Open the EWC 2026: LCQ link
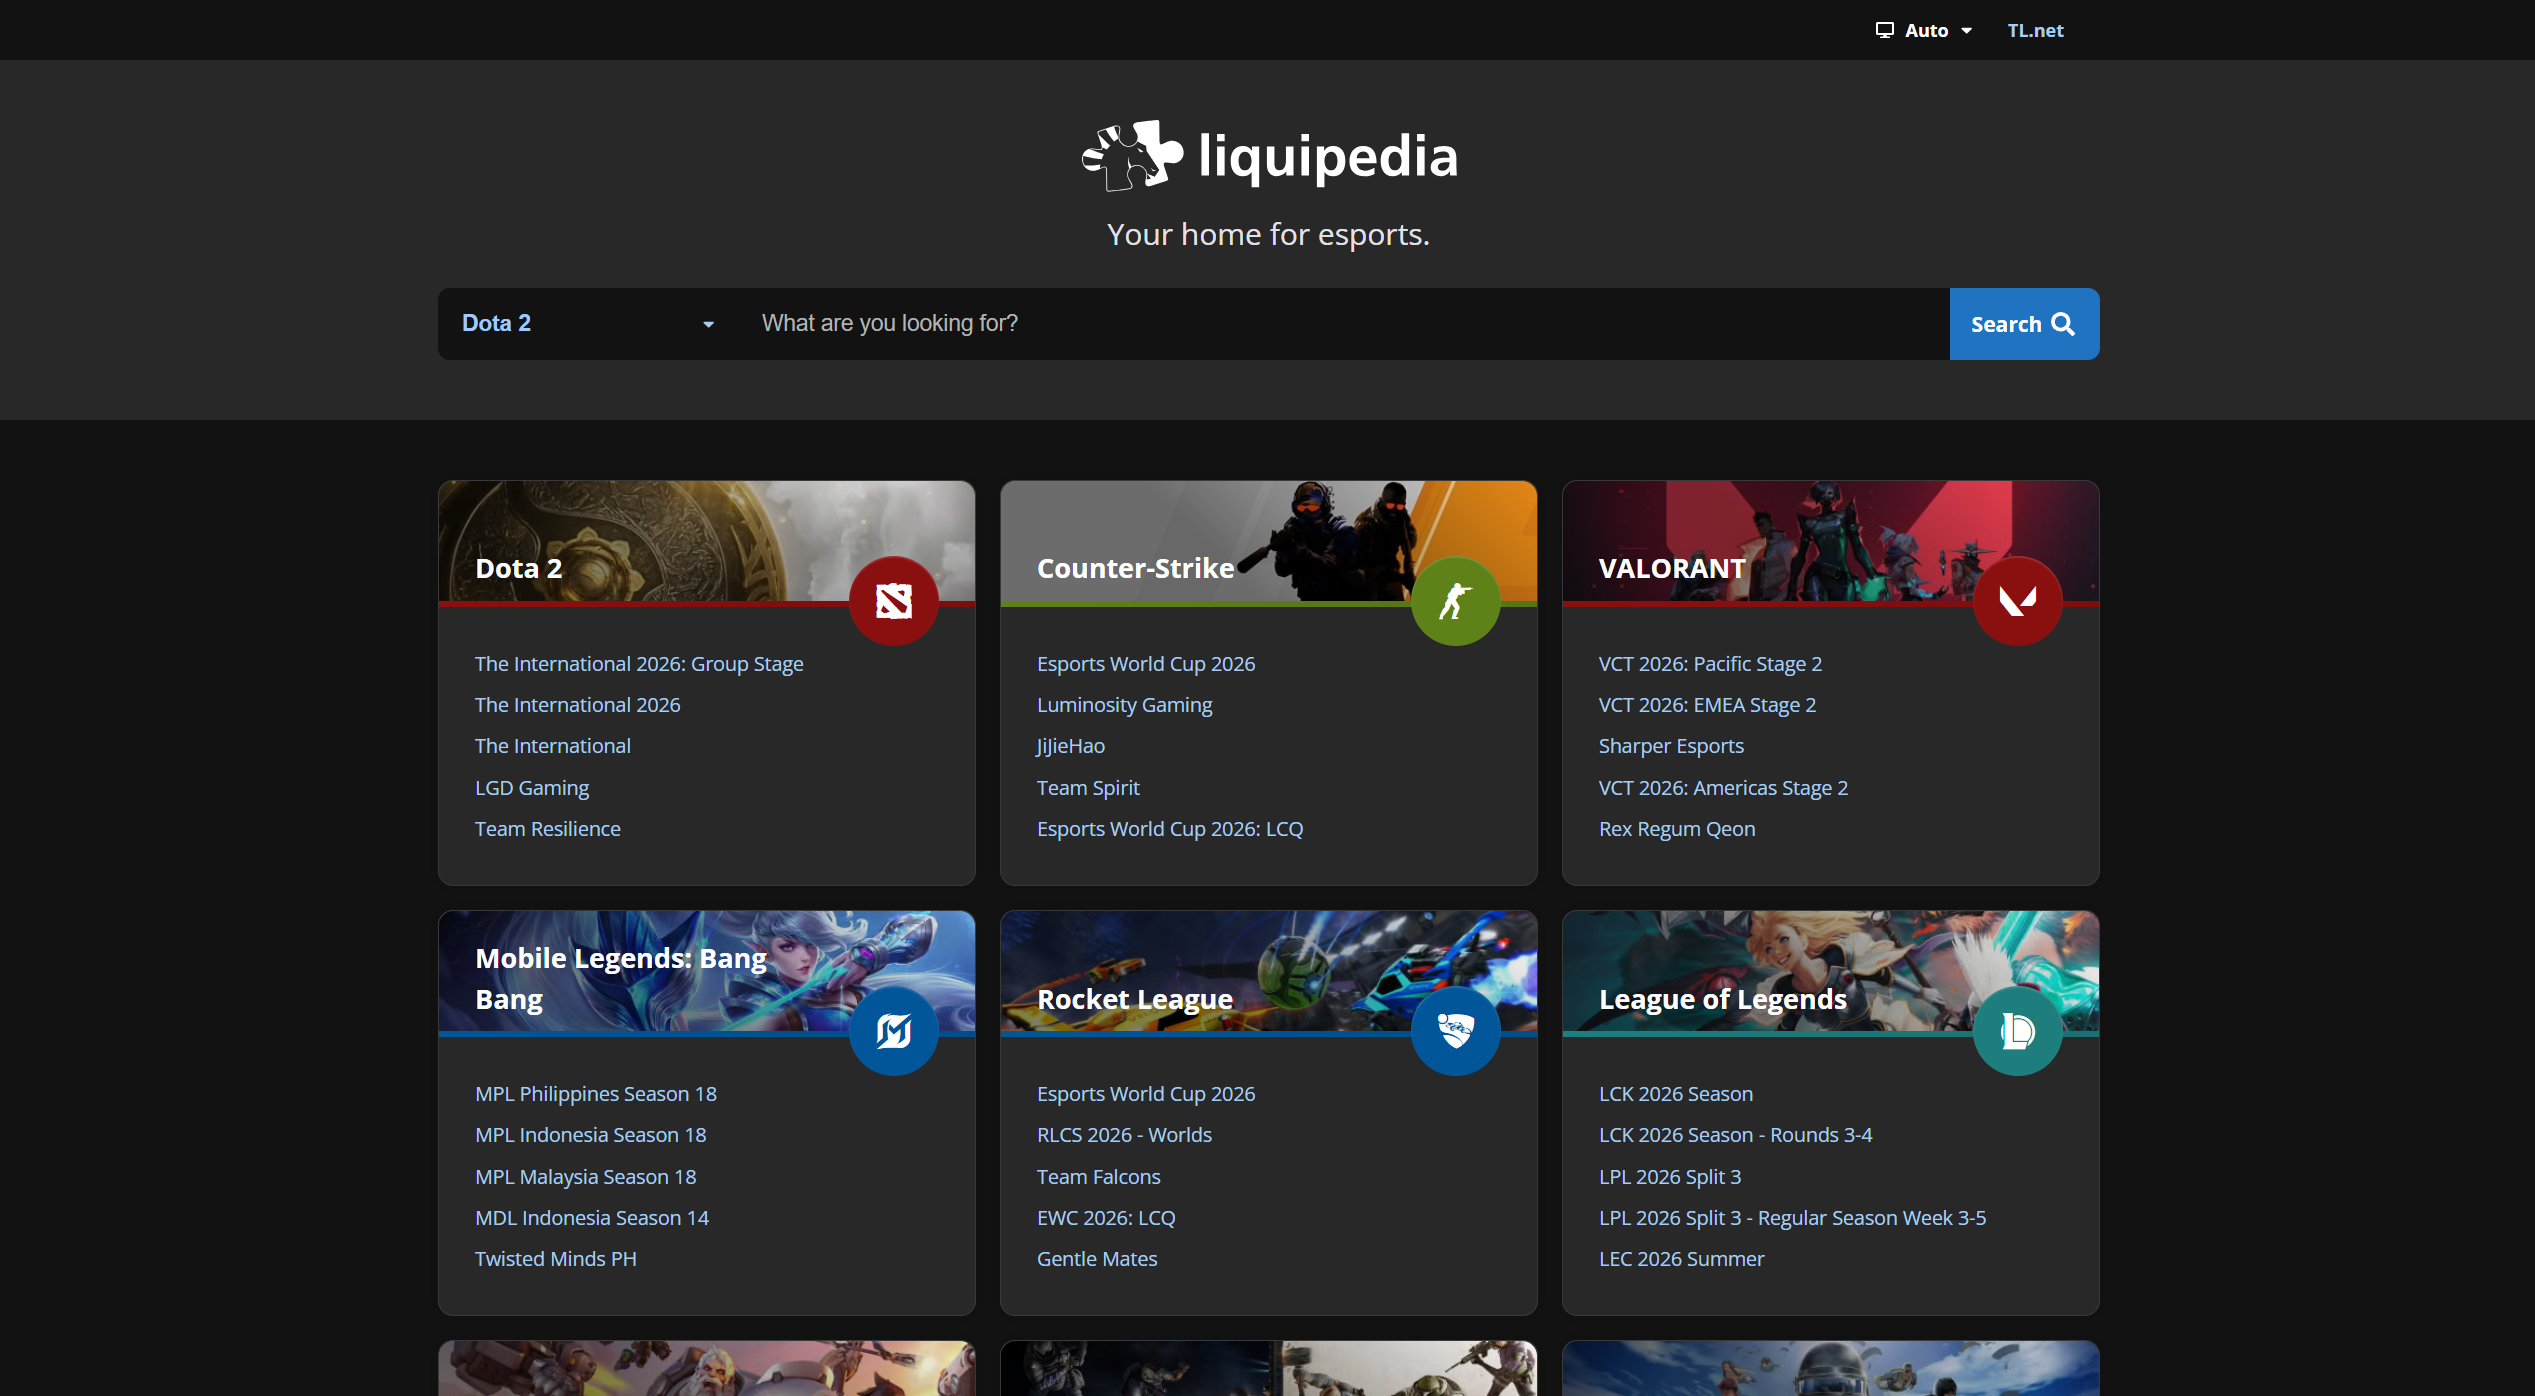 tap(1106, 1218)
